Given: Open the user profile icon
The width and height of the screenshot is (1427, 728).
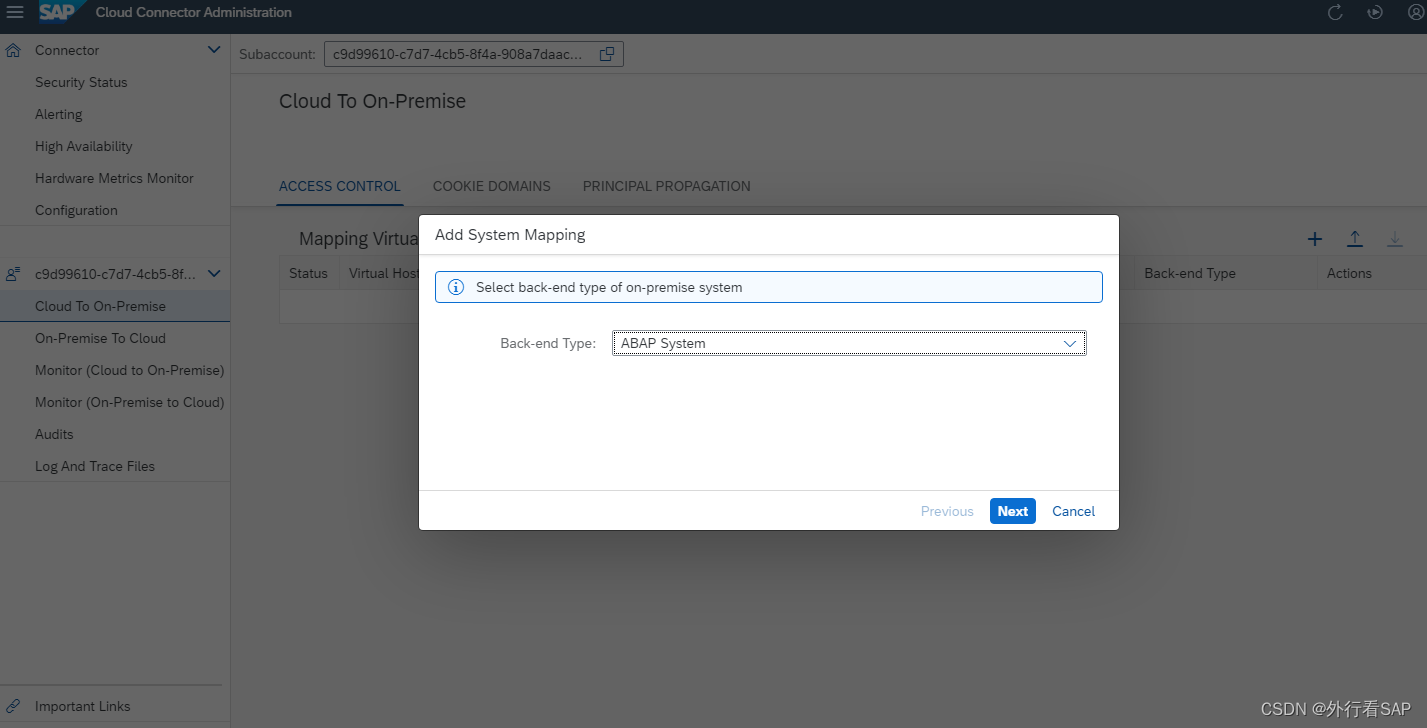Looking at the screenshot, I should click(x=1414, y=12).
